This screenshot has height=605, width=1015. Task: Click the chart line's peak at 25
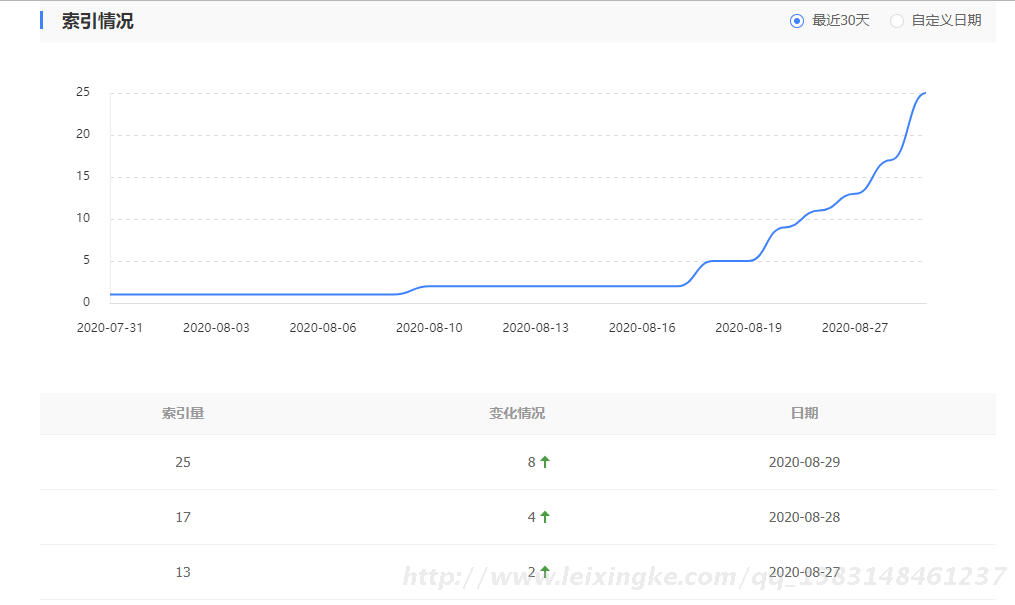(x=924, y=93)
